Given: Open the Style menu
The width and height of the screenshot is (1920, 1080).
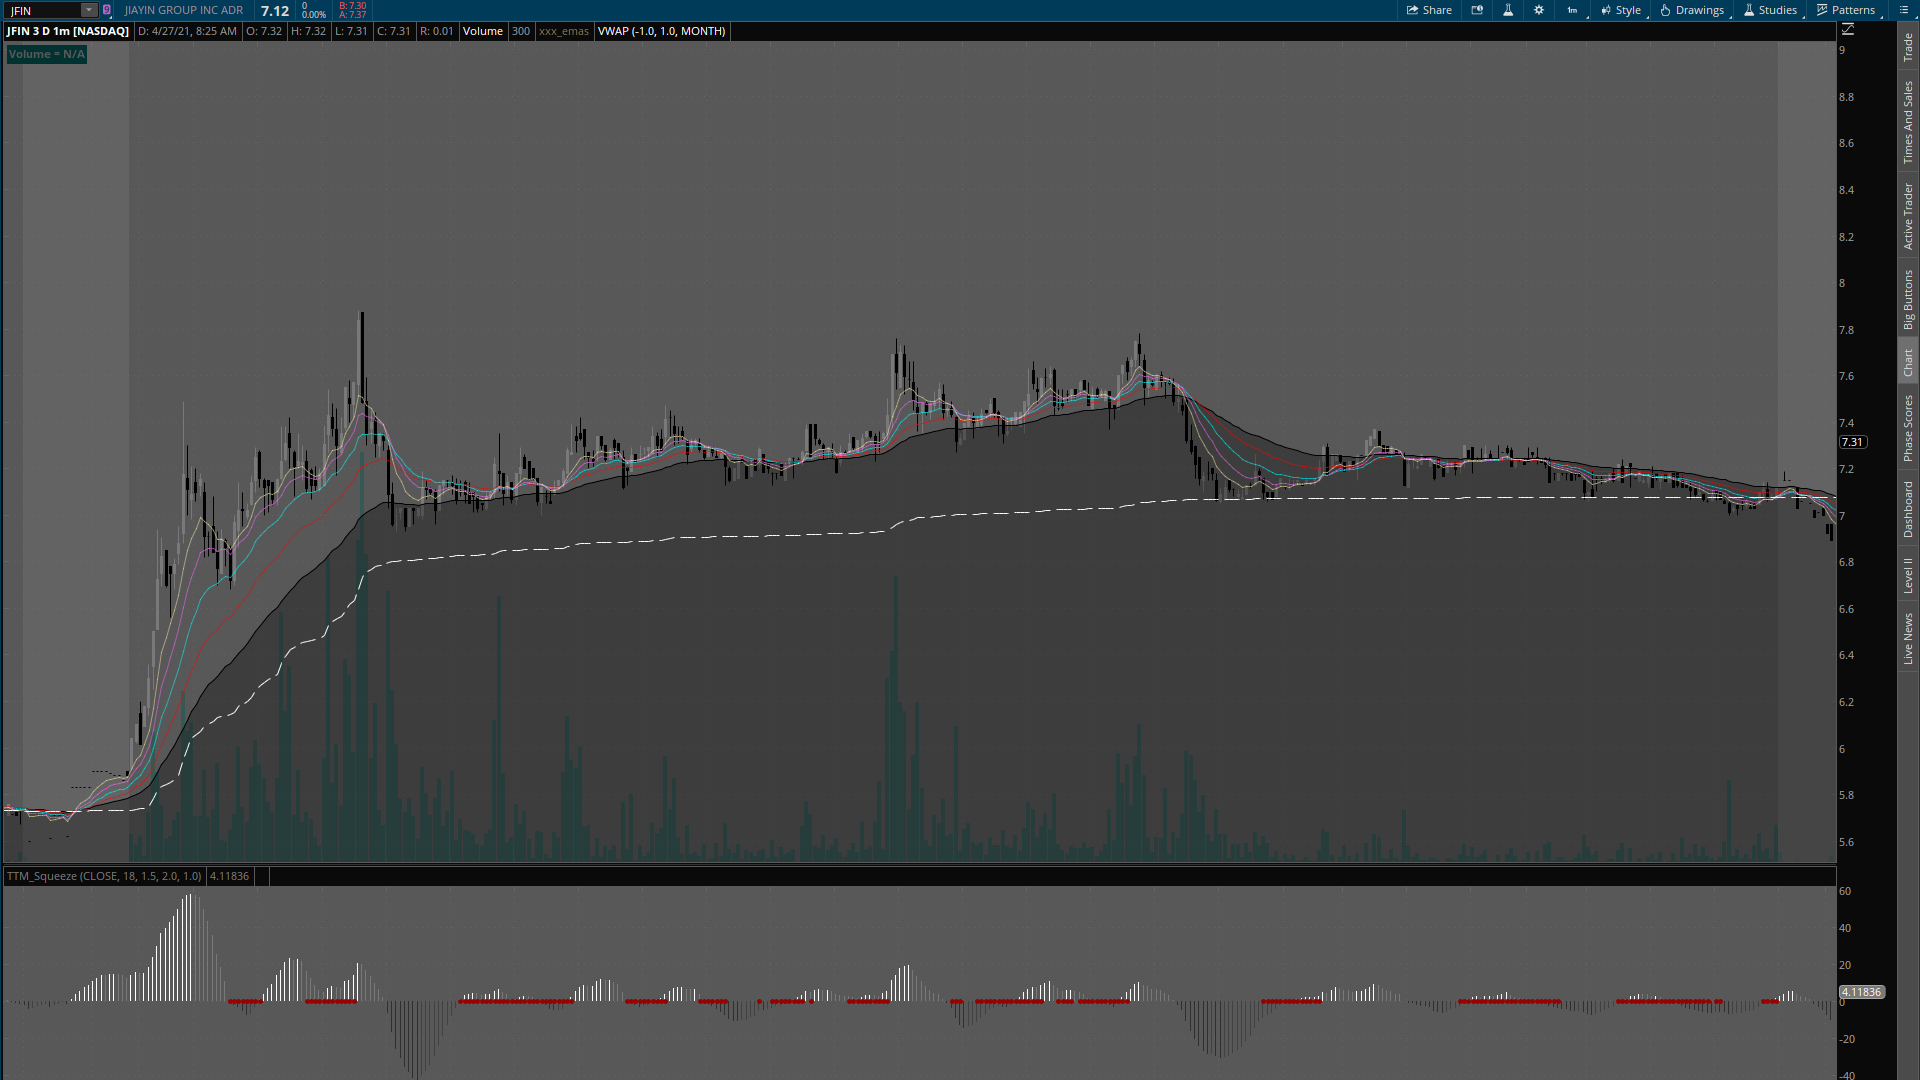Looking at the screenshot, I should point(1621,10).
